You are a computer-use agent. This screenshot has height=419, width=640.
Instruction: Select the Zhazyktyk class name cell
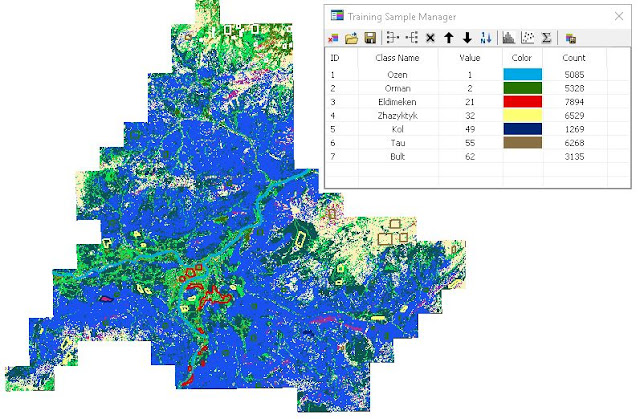coord(398,115)
